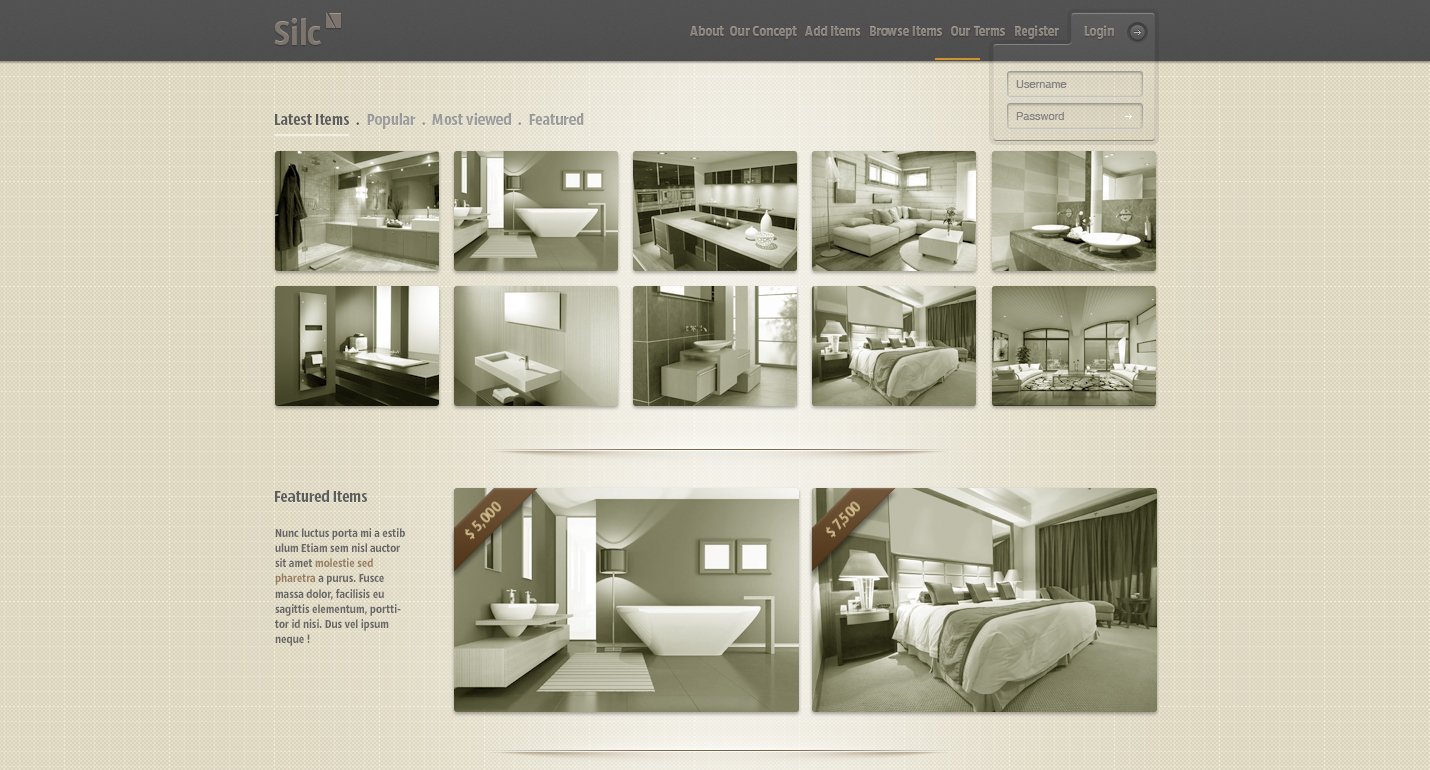Screen dimensions: 1430x770
Task: Click the $5,000 price ribbon
Action: pyautogui.click(x=485, y=520)
